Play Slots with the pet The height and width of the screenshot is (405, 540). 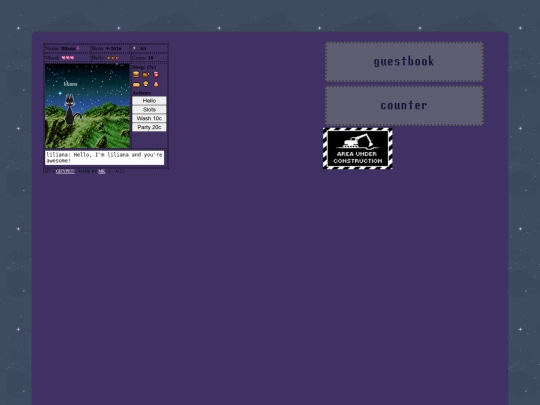tap(149, 110)
